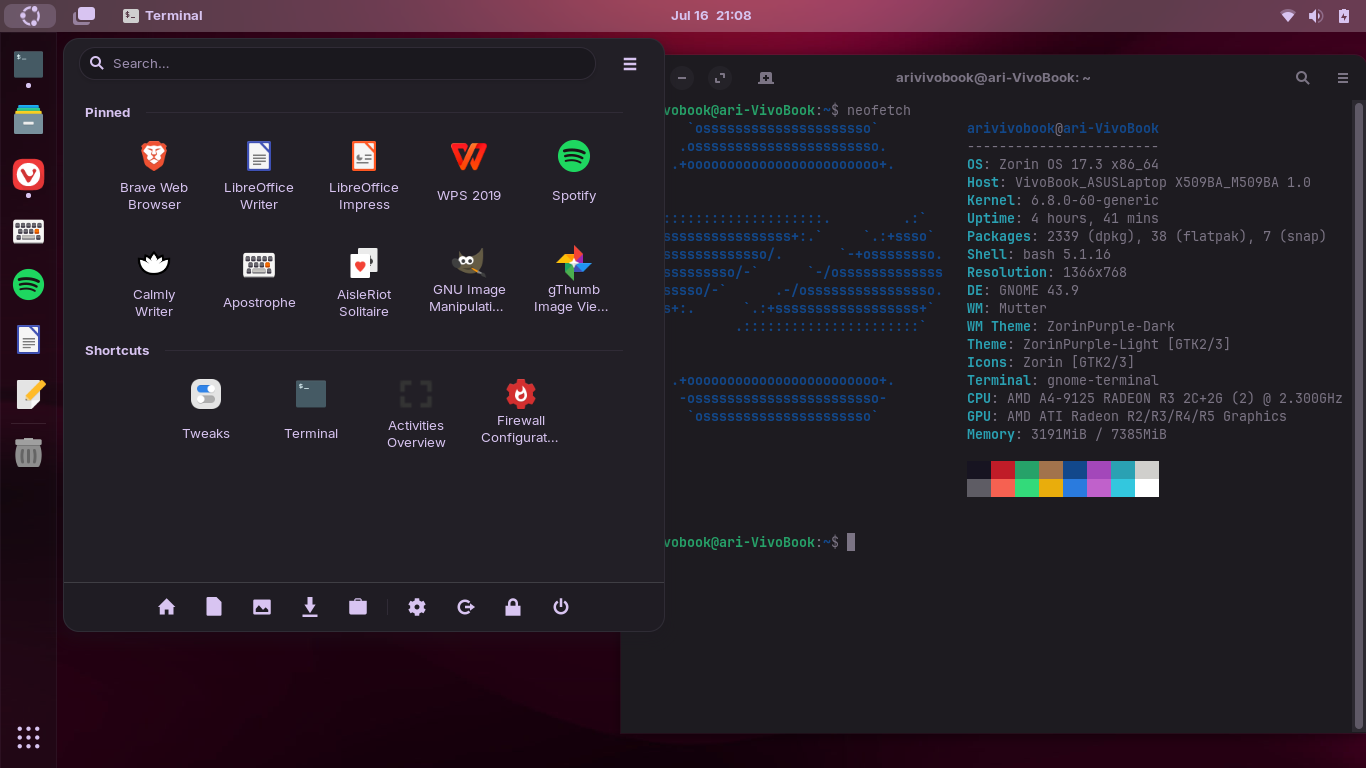Click the Terminal app menu in top bar
The image size is (1366, 768).
coord(163,15)
